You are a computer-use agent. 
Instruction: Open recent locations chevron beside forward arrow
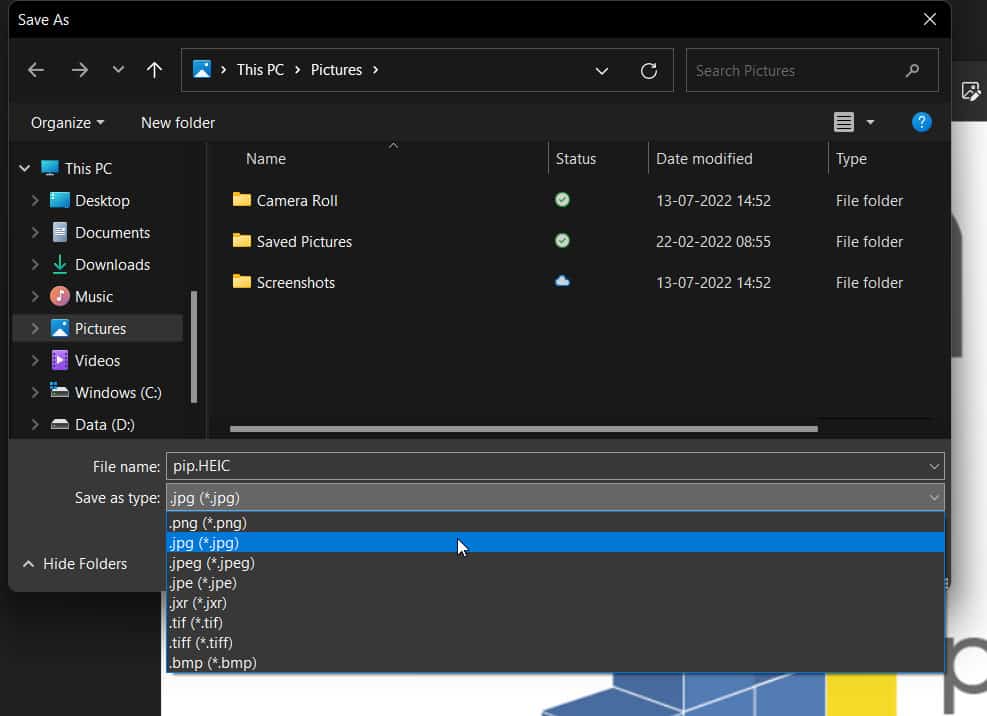point(118,70)
